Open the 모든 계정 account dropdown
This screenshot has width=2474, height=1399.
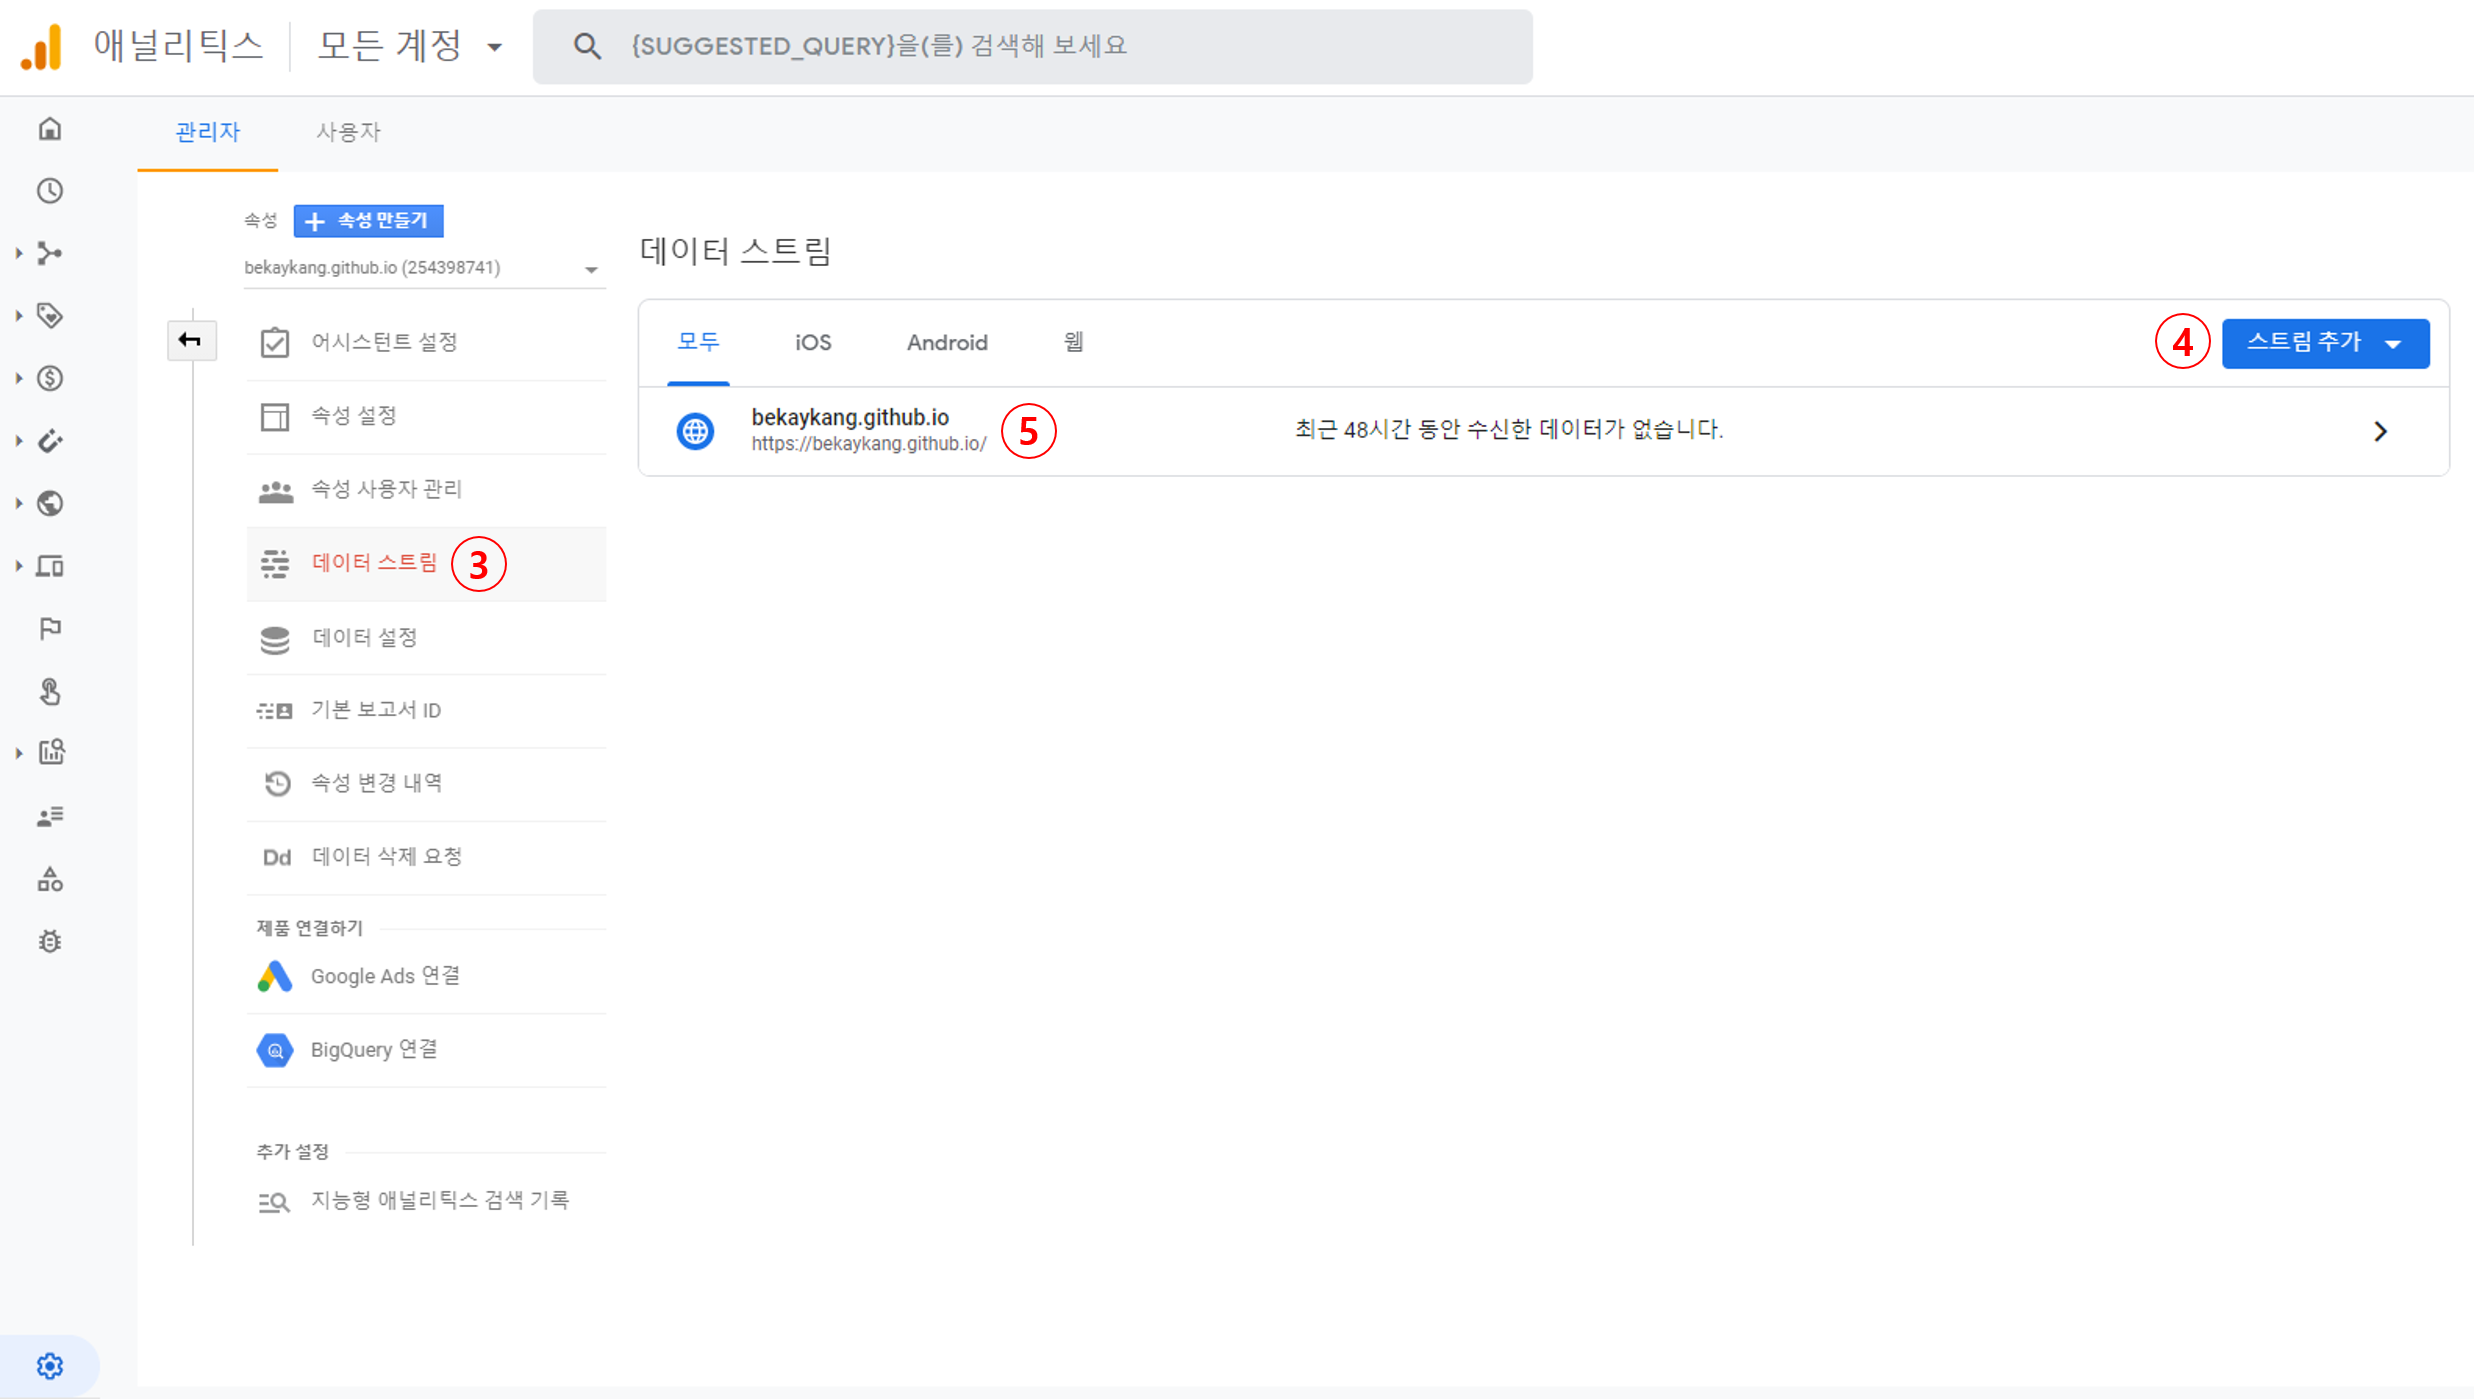click(410, 46)
